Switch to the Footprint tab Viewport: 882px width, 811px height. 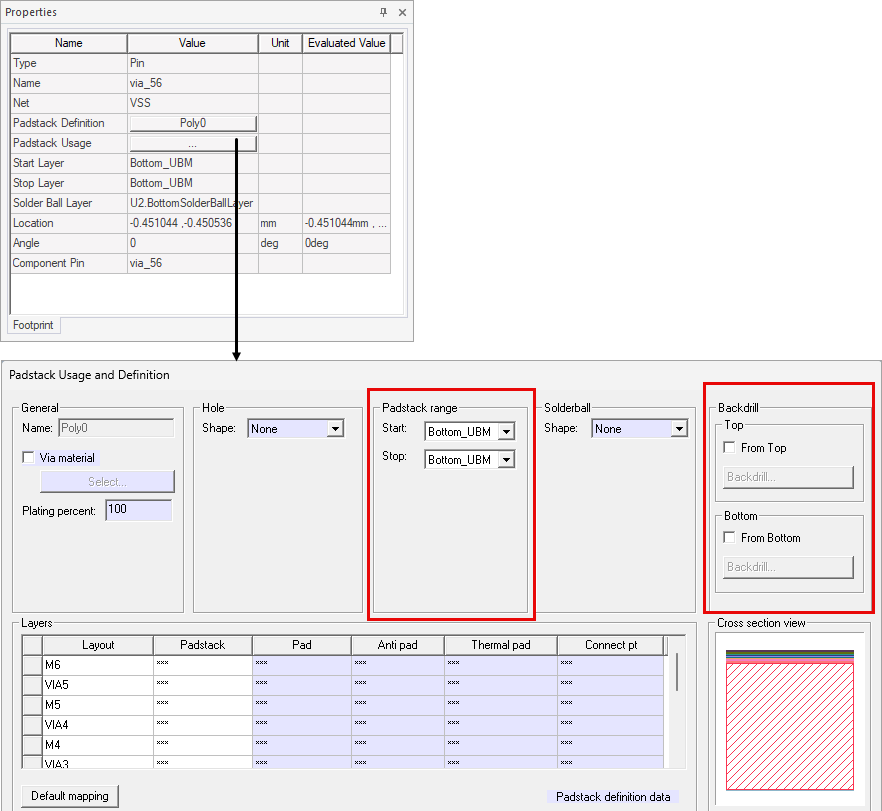click(33, 325)
